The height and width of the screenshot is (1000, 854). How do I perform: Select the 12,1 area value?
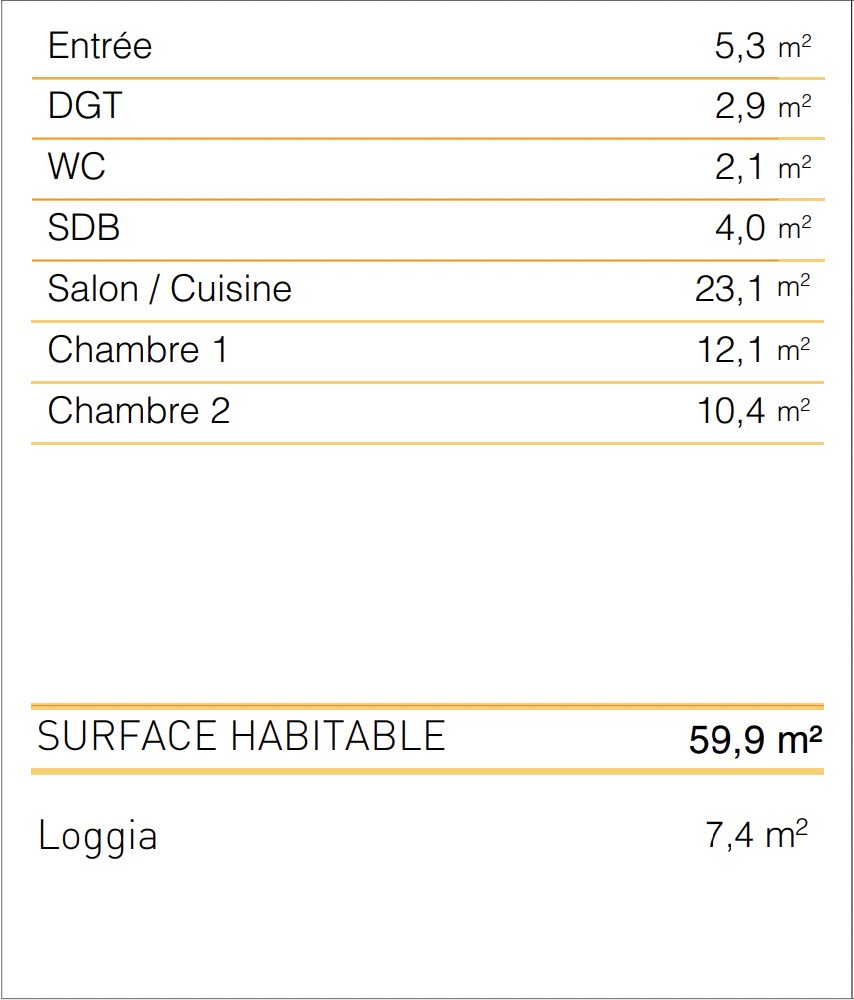[x=730, y=350]
